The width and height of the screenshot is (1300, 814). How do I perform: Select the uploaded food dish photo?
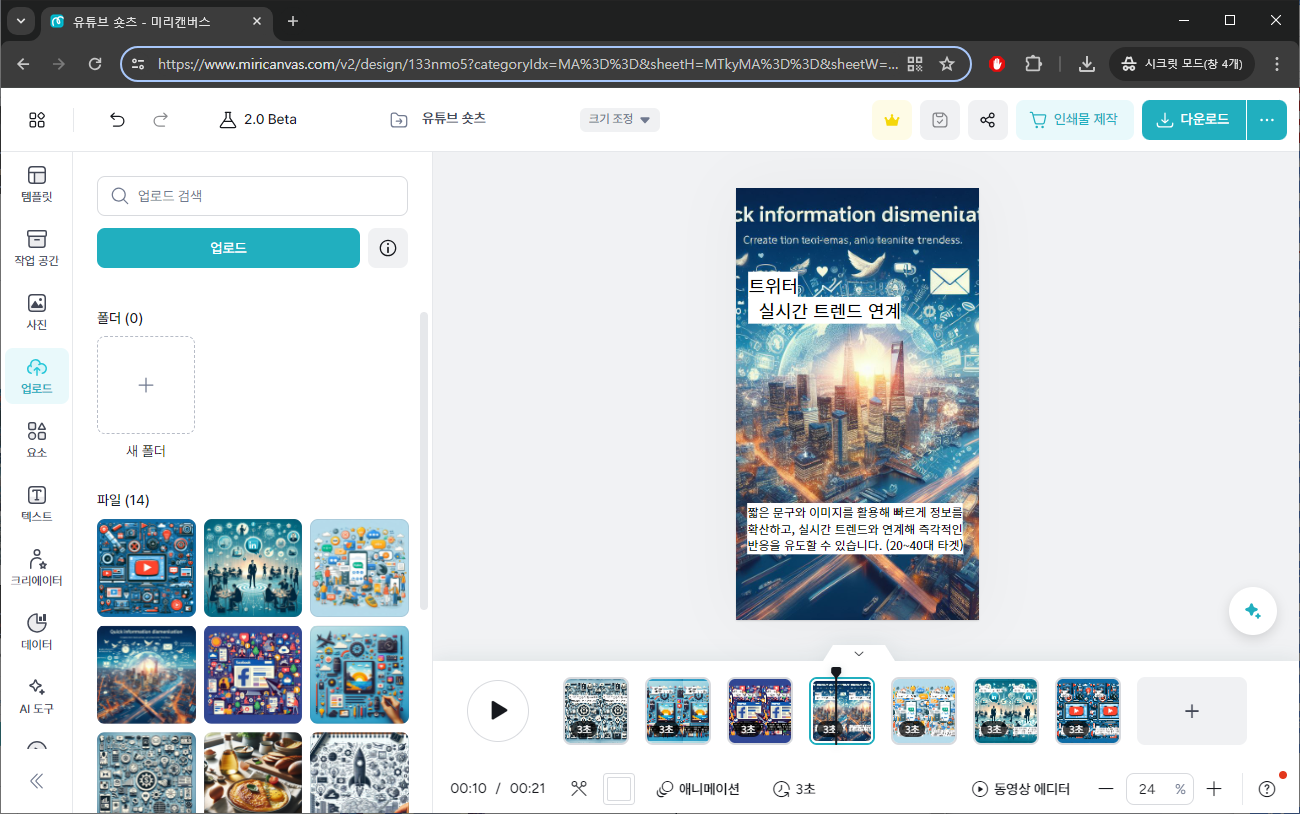(x=253, y=773)
